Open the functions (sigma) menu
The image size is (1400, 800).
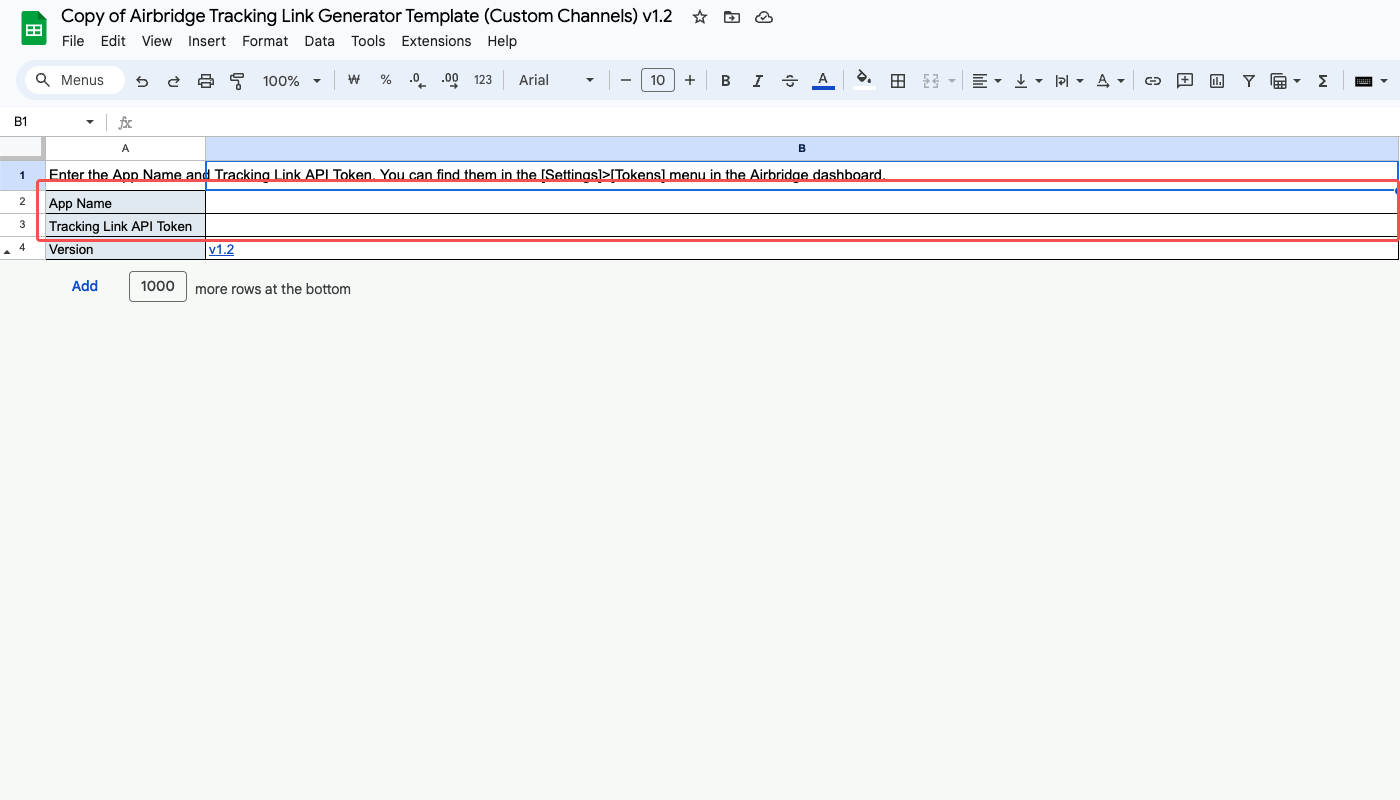tap(1323, 81)
